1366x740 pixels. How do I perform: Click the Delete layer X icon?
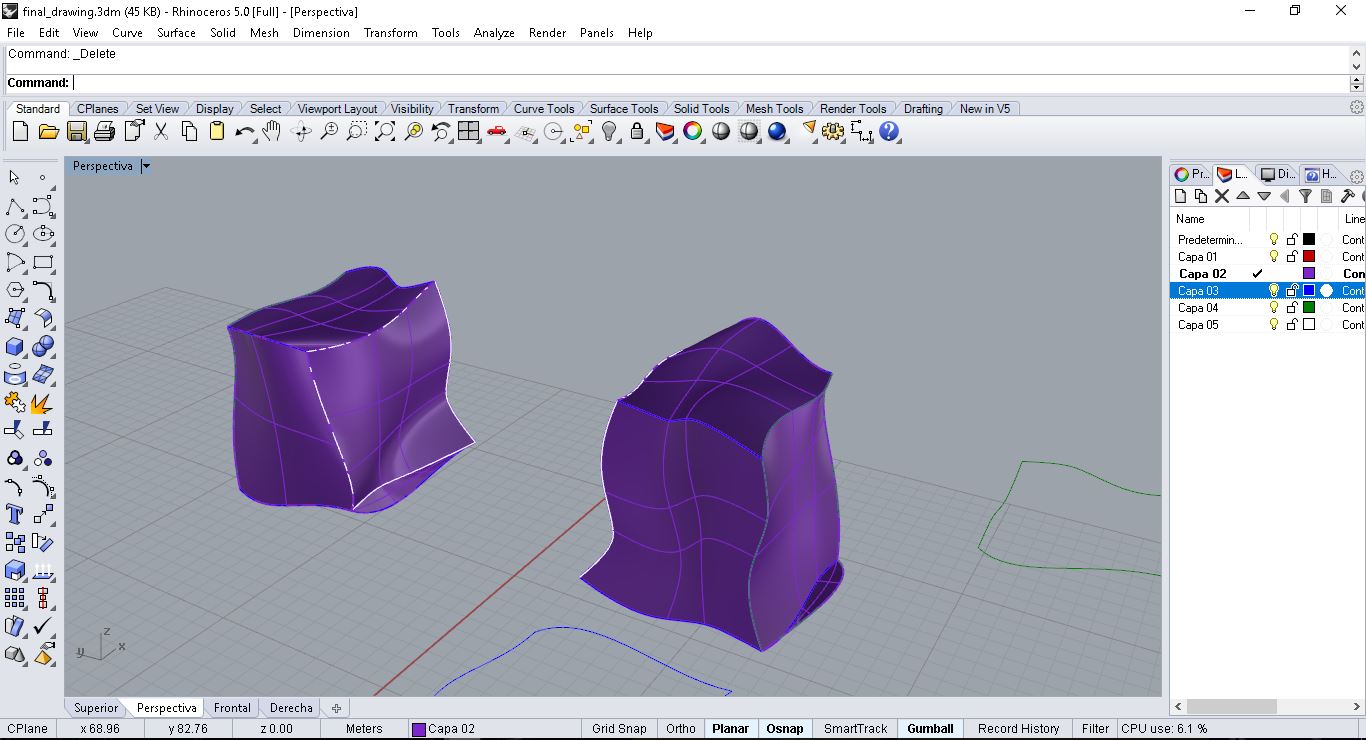coord(1222,197)
